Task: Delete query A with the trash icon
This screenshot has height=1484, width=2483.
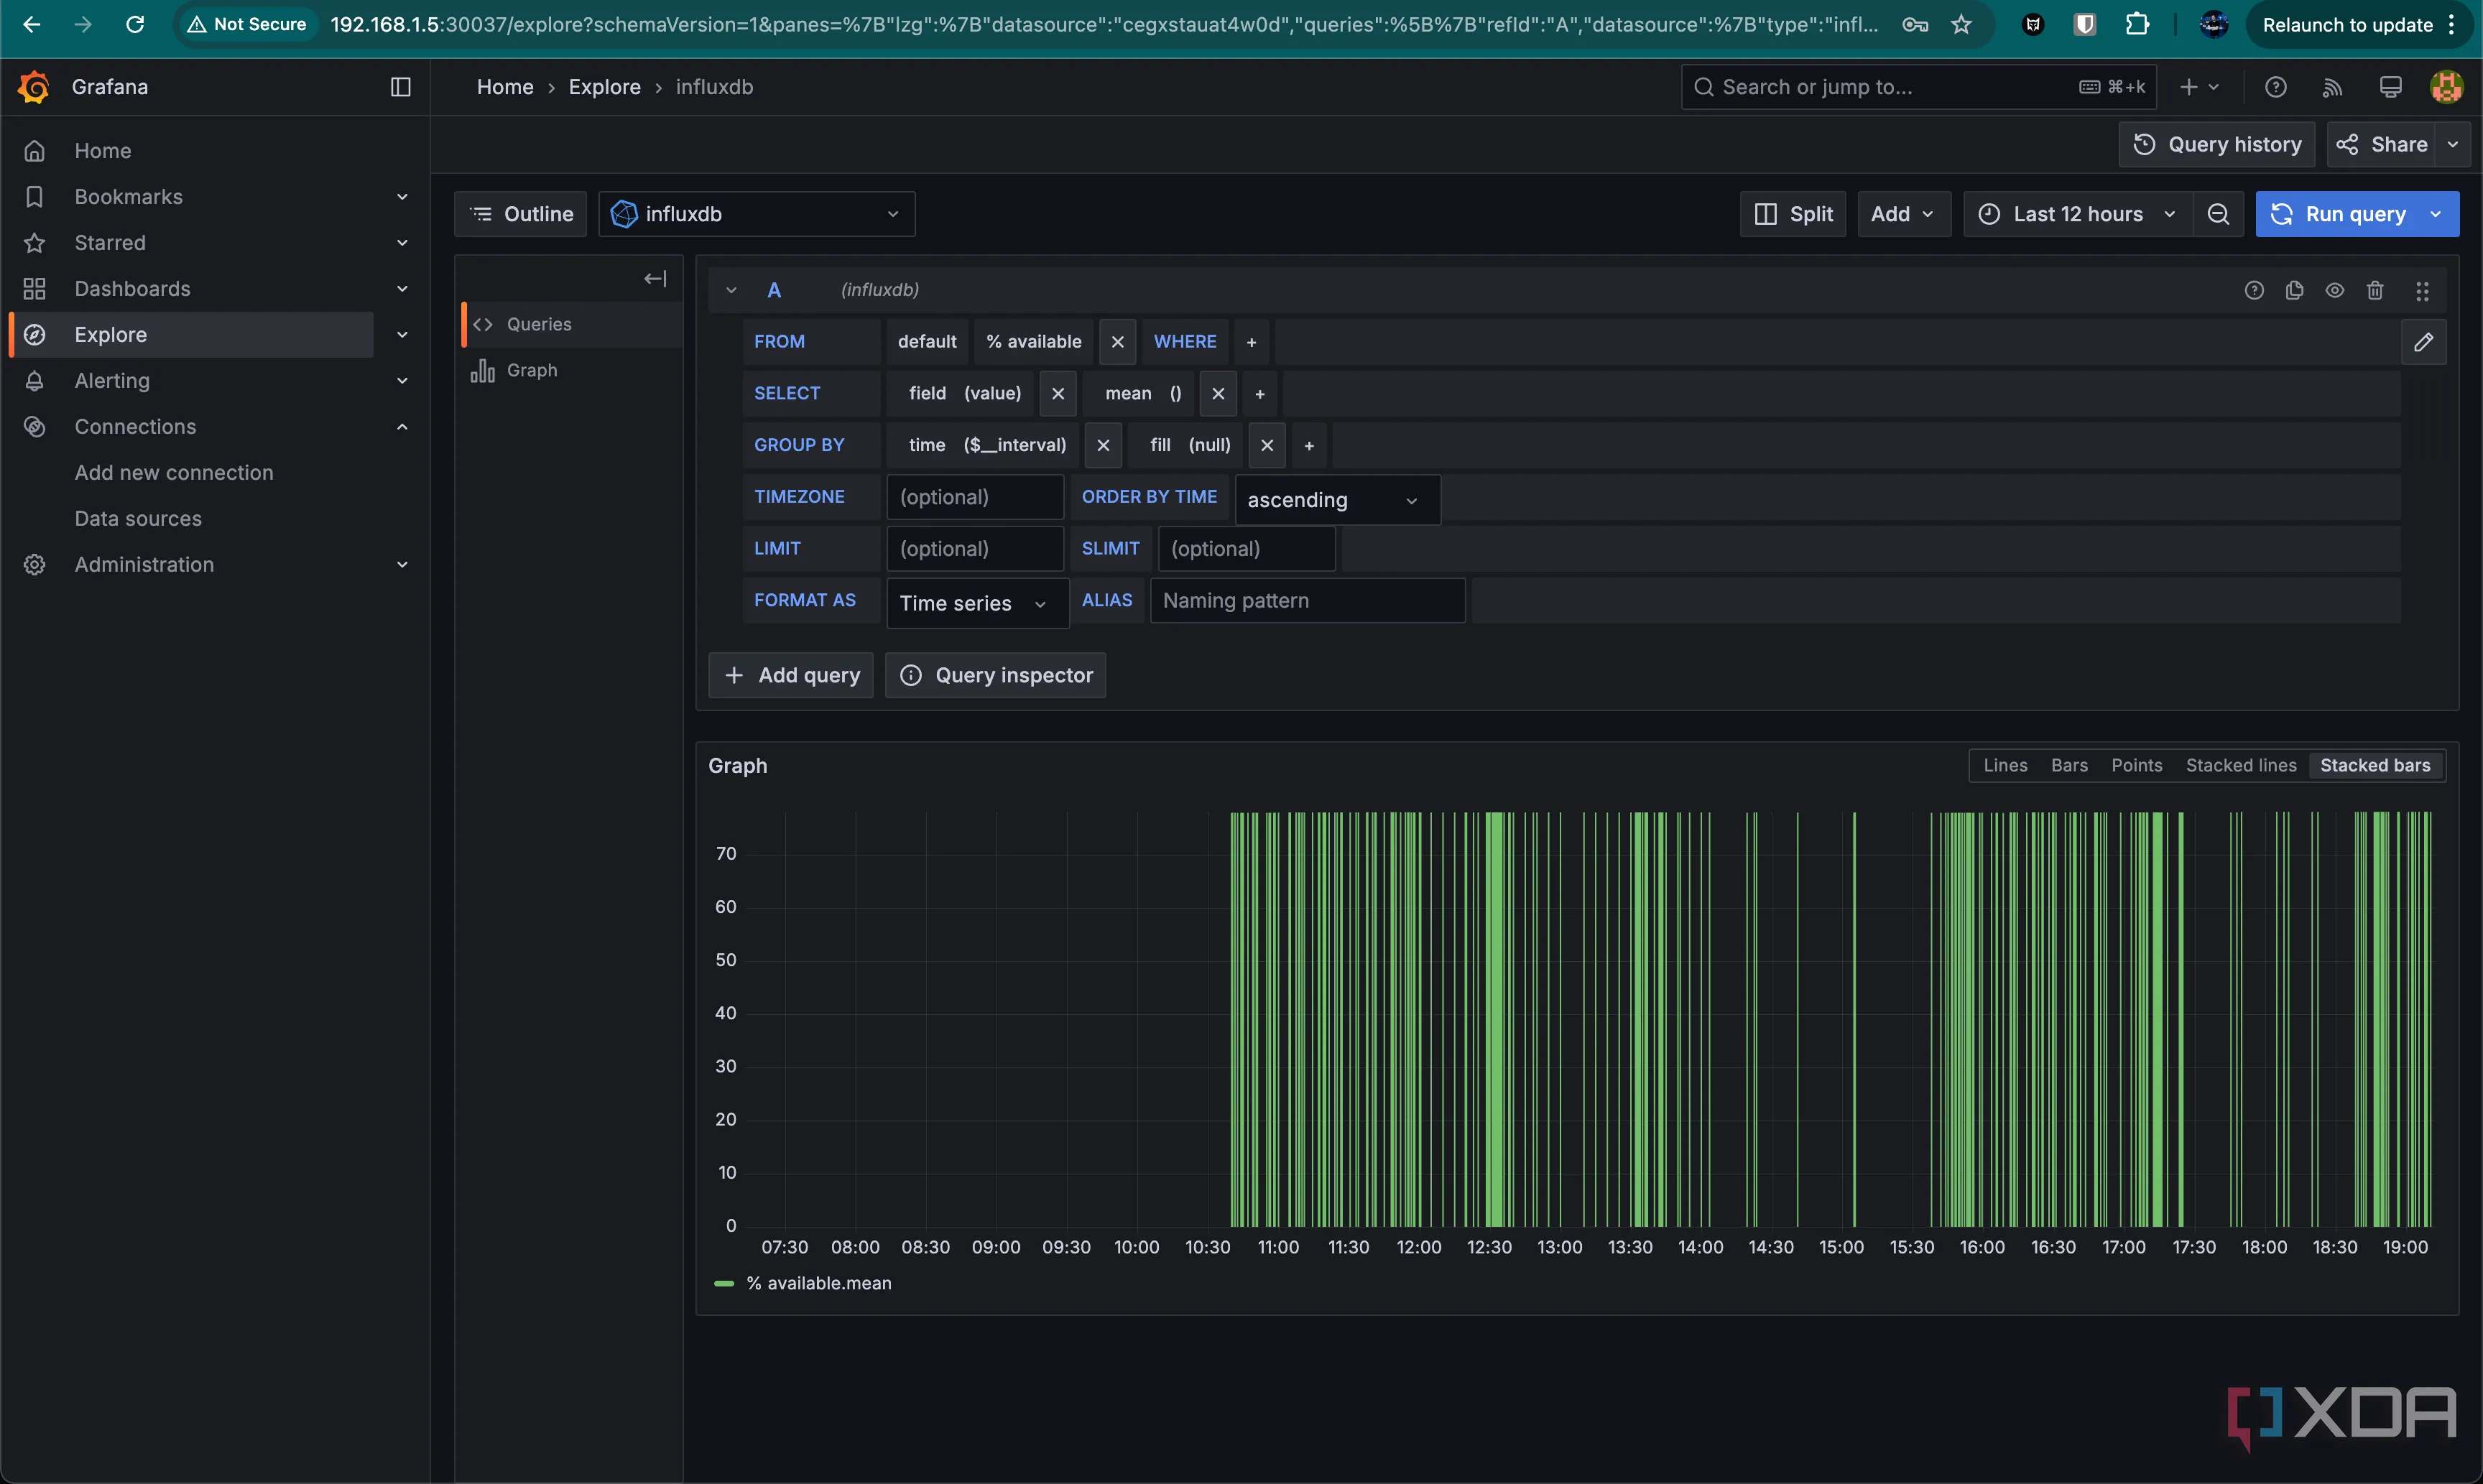Action: [2375, 290]
